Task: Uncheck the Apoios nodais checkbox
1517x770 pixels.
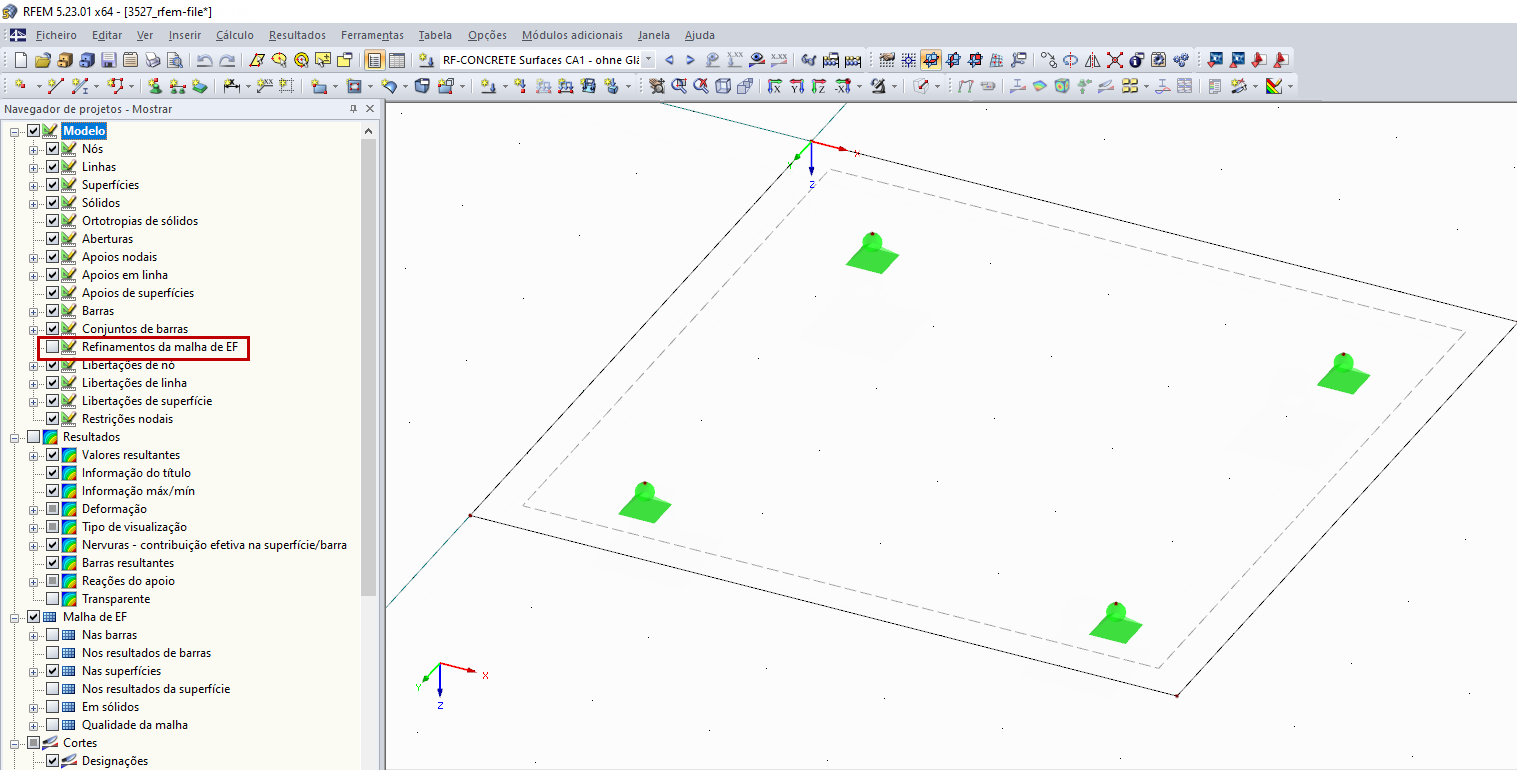Action: pos(52,257)
